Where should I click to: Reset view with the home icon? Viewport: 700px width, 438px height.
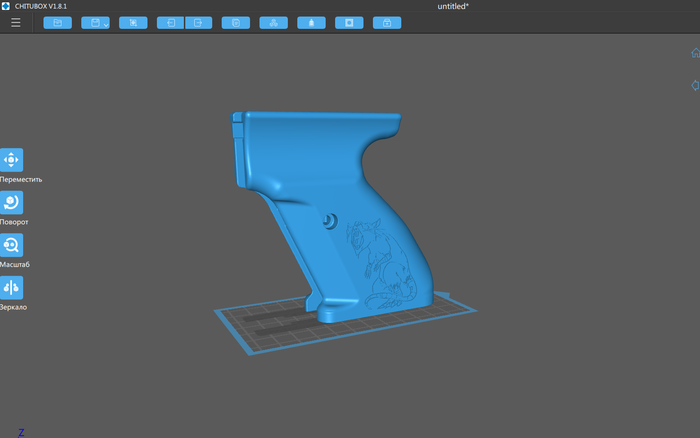[694, 53]
